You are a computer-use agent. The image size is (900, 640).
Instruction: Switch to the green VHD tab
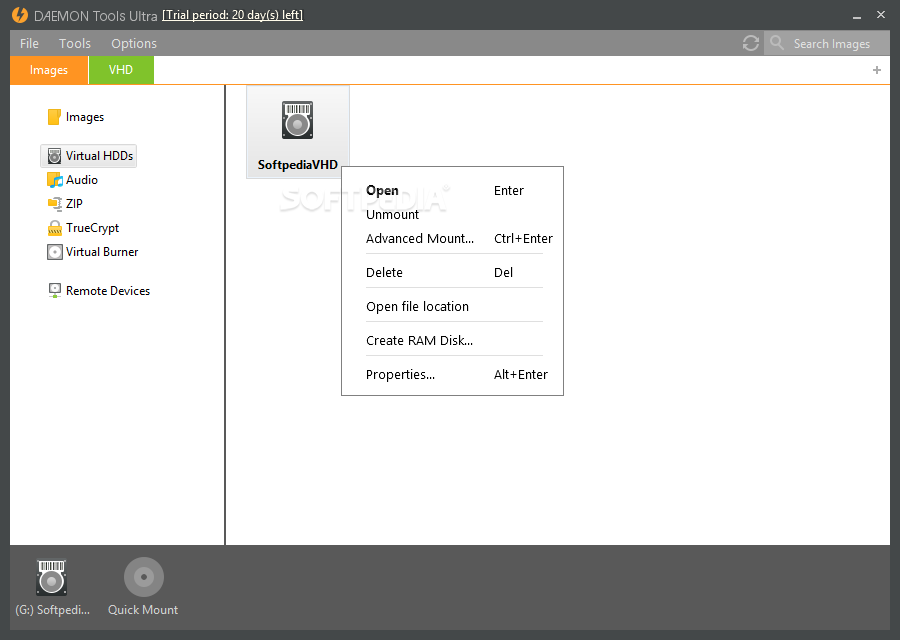click(121, 70)
